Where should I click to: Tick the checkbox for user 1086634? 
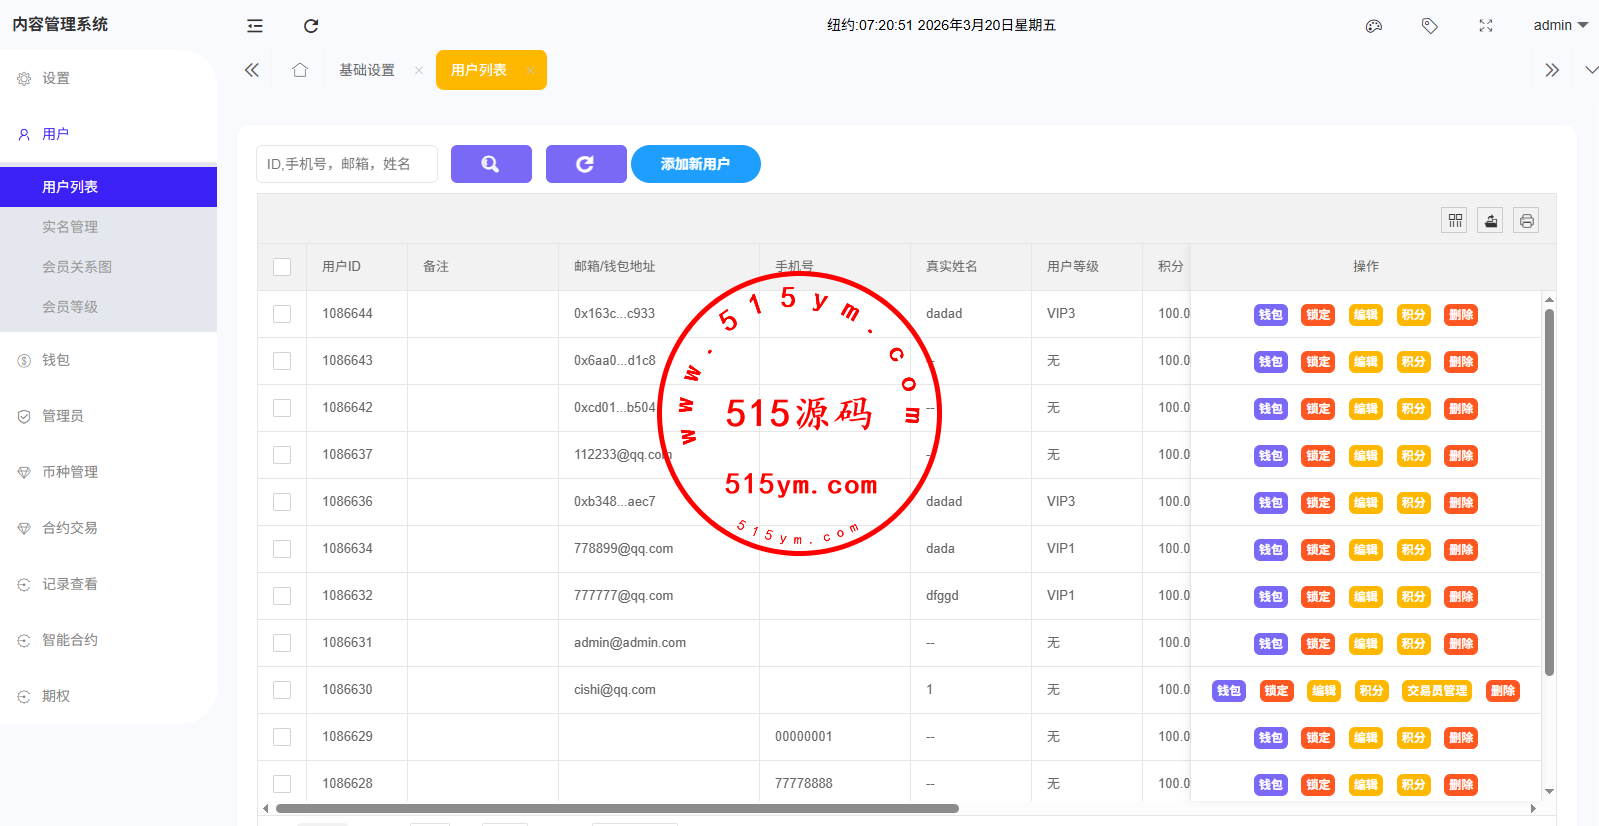click(282, 549)
